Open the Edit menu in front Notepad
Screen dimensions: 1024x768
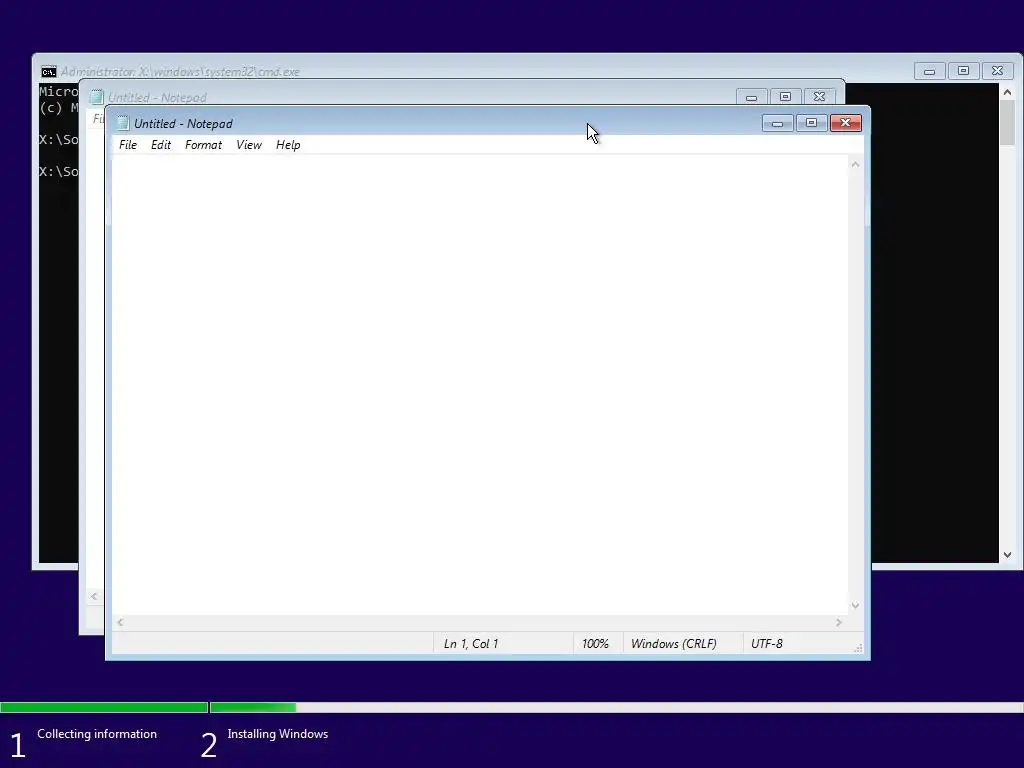[x=161, y=145]
